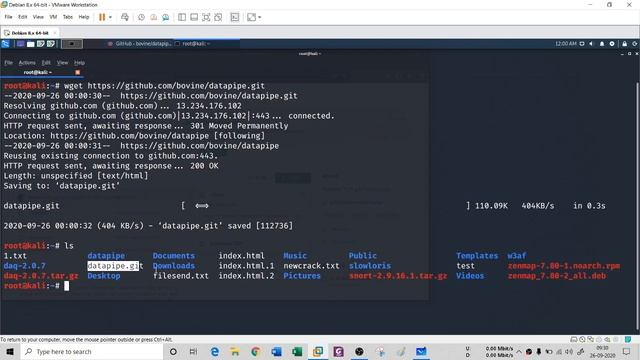This screenshot has height=360, width=640.
Task: Expand the stretch guest dropdown arrow
Action: coord(260,17)
